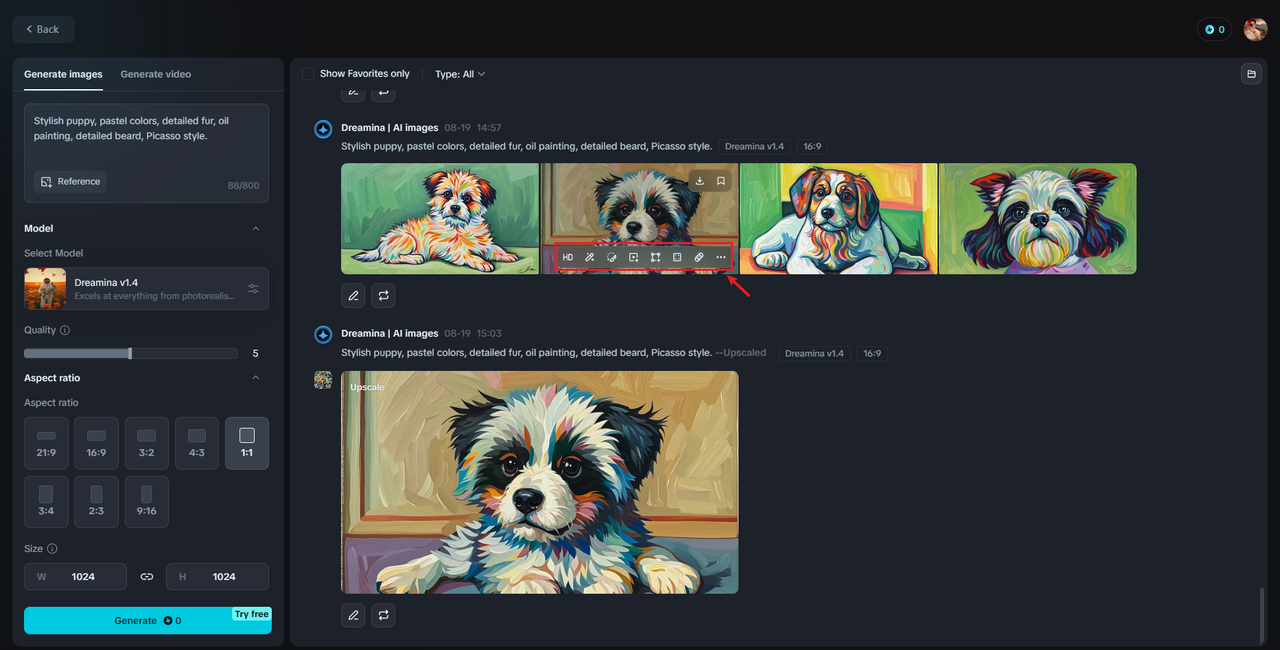Image resolution: width=1280 pixels, height=650 pixels.
Task: Click the 16:9 tag on the 15:03 upscaled post
Action: click(x=871, y=353)
